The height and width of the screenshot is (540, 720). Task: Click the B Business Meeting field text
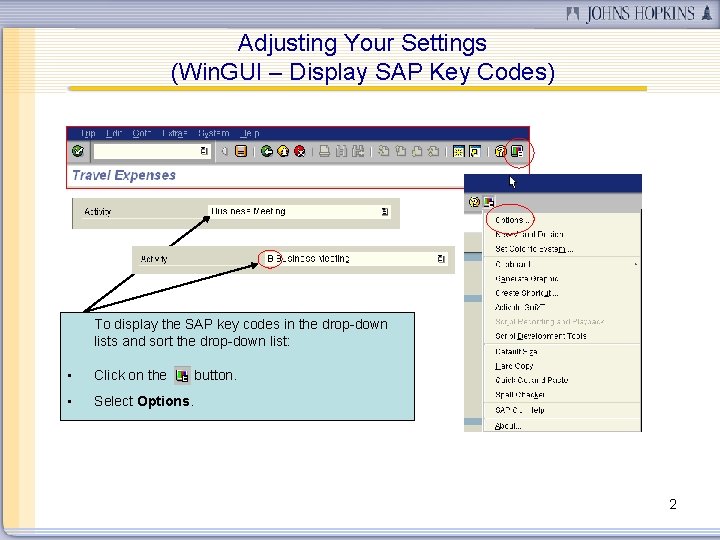tap(309, 259)
